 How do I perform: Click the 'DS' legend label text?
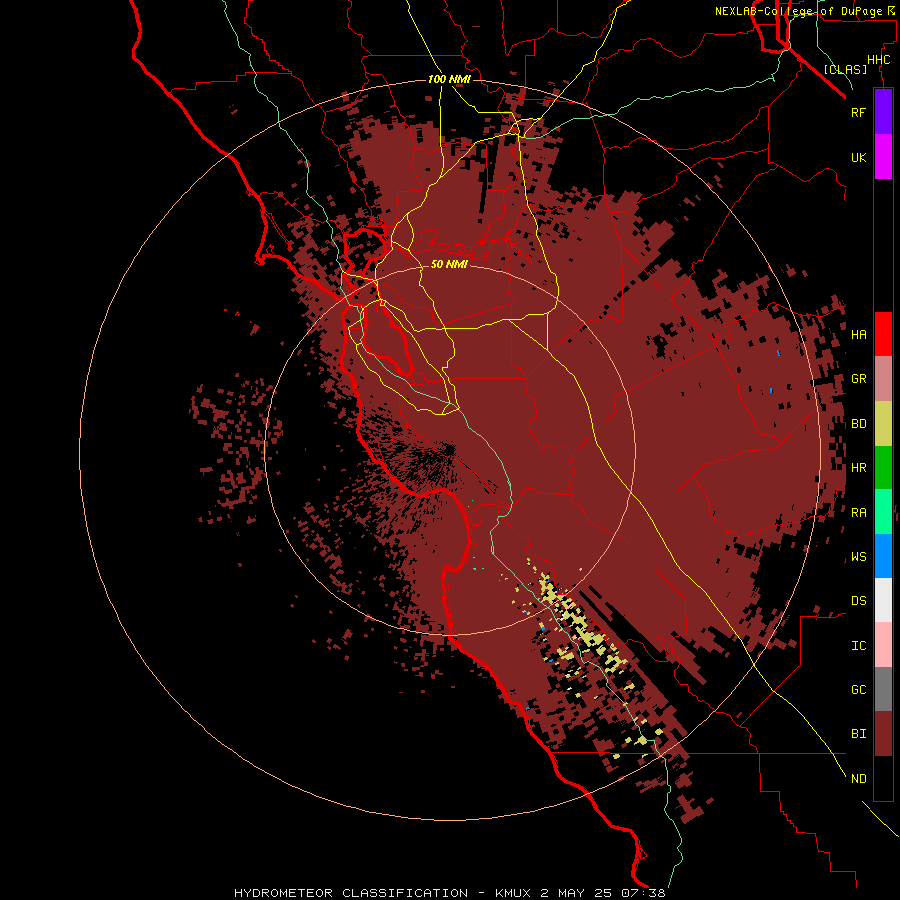[858, 600]
